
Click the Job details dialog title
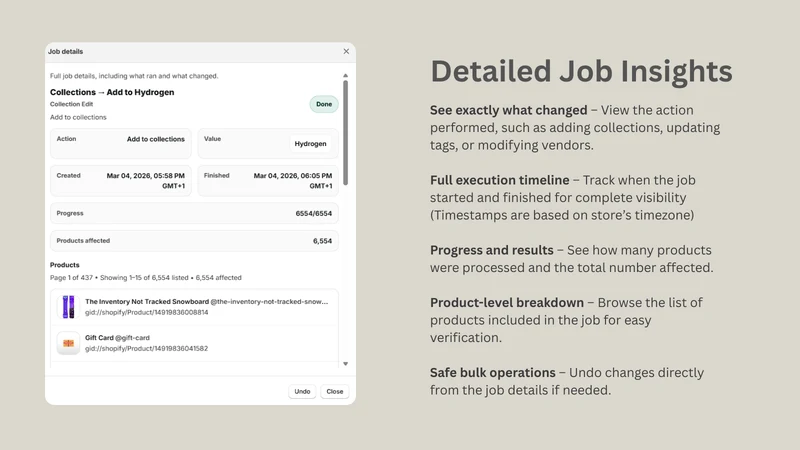(65, 52)
